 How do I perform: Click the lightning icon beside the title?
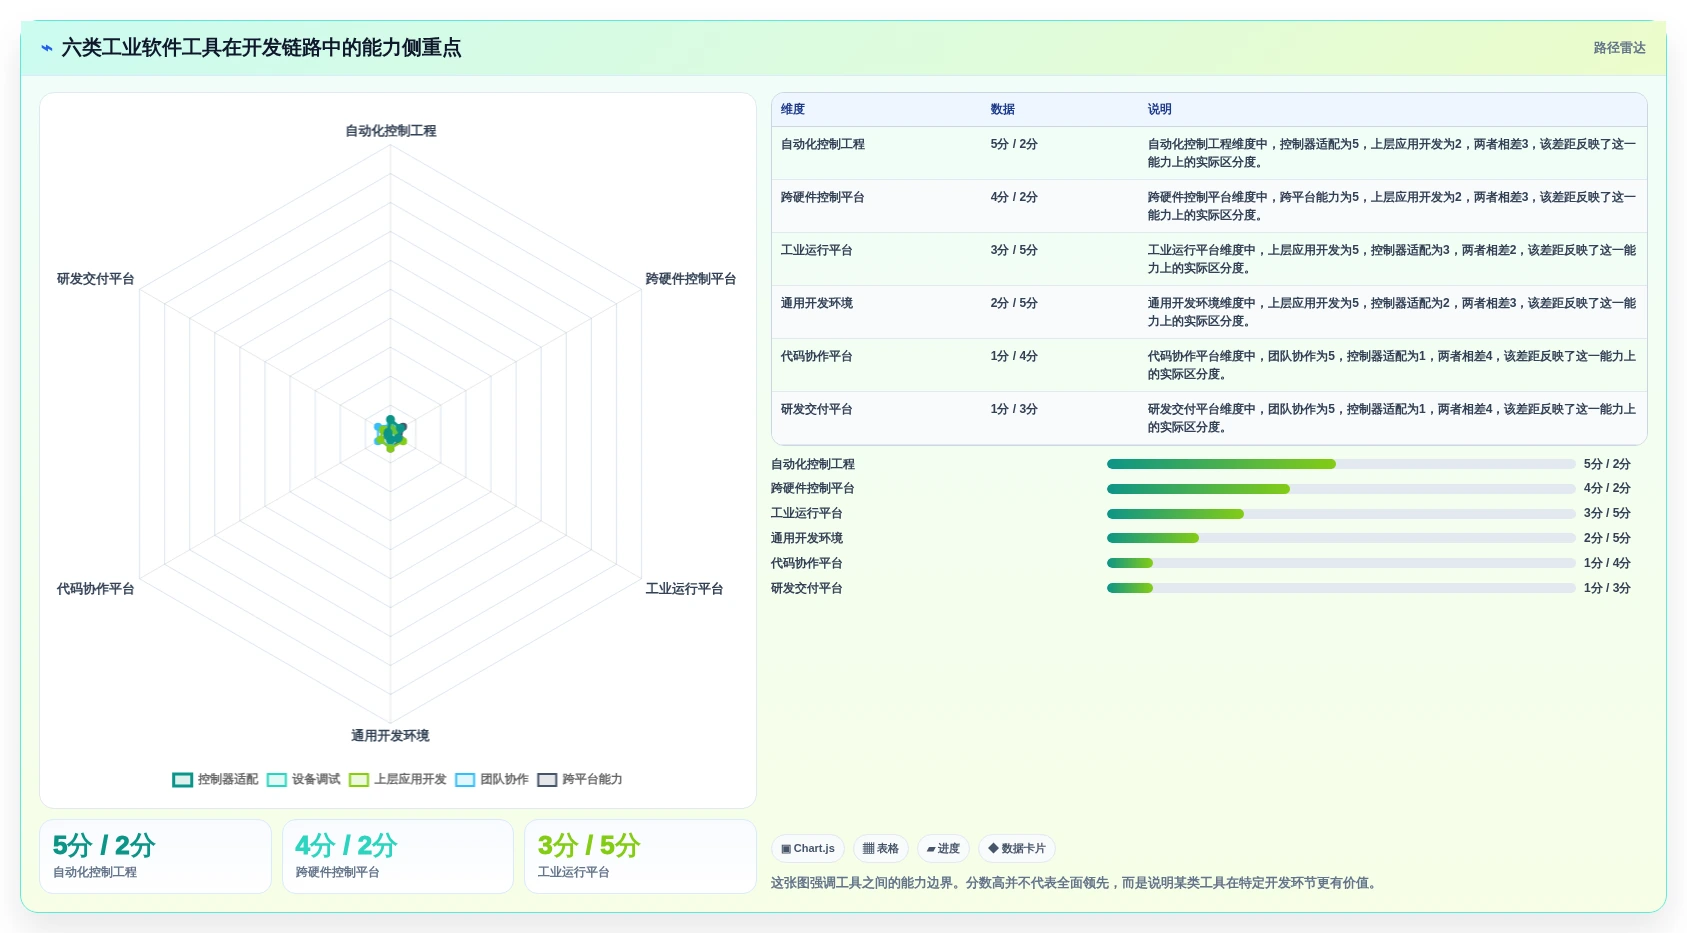tap(46, 48)
